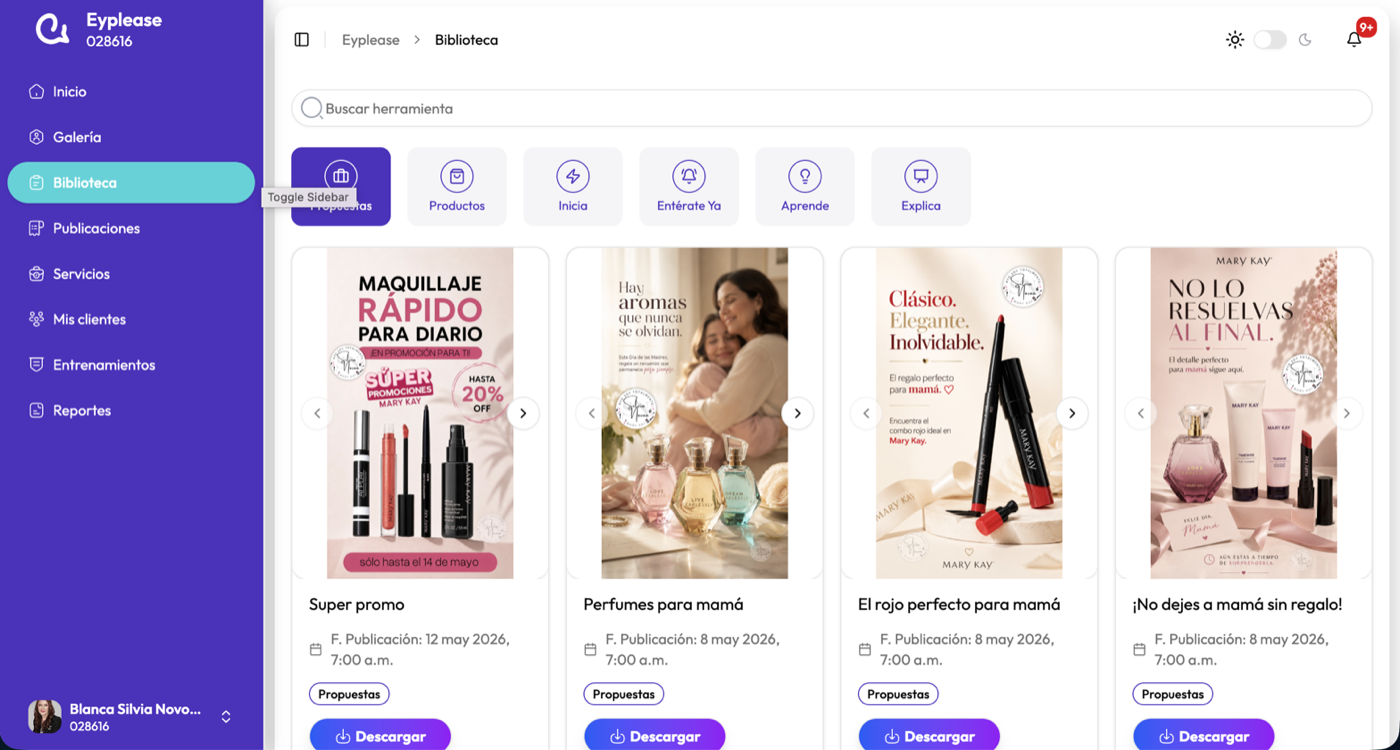Select the Propuestas category tab
1400x750 pixels.
341,186
